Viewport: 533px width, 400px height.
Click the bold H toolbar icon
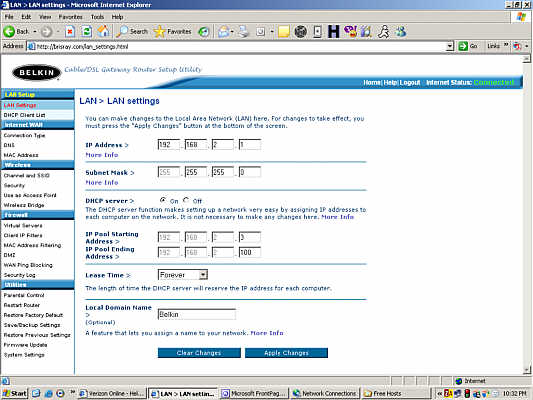(x=333, y=32)
